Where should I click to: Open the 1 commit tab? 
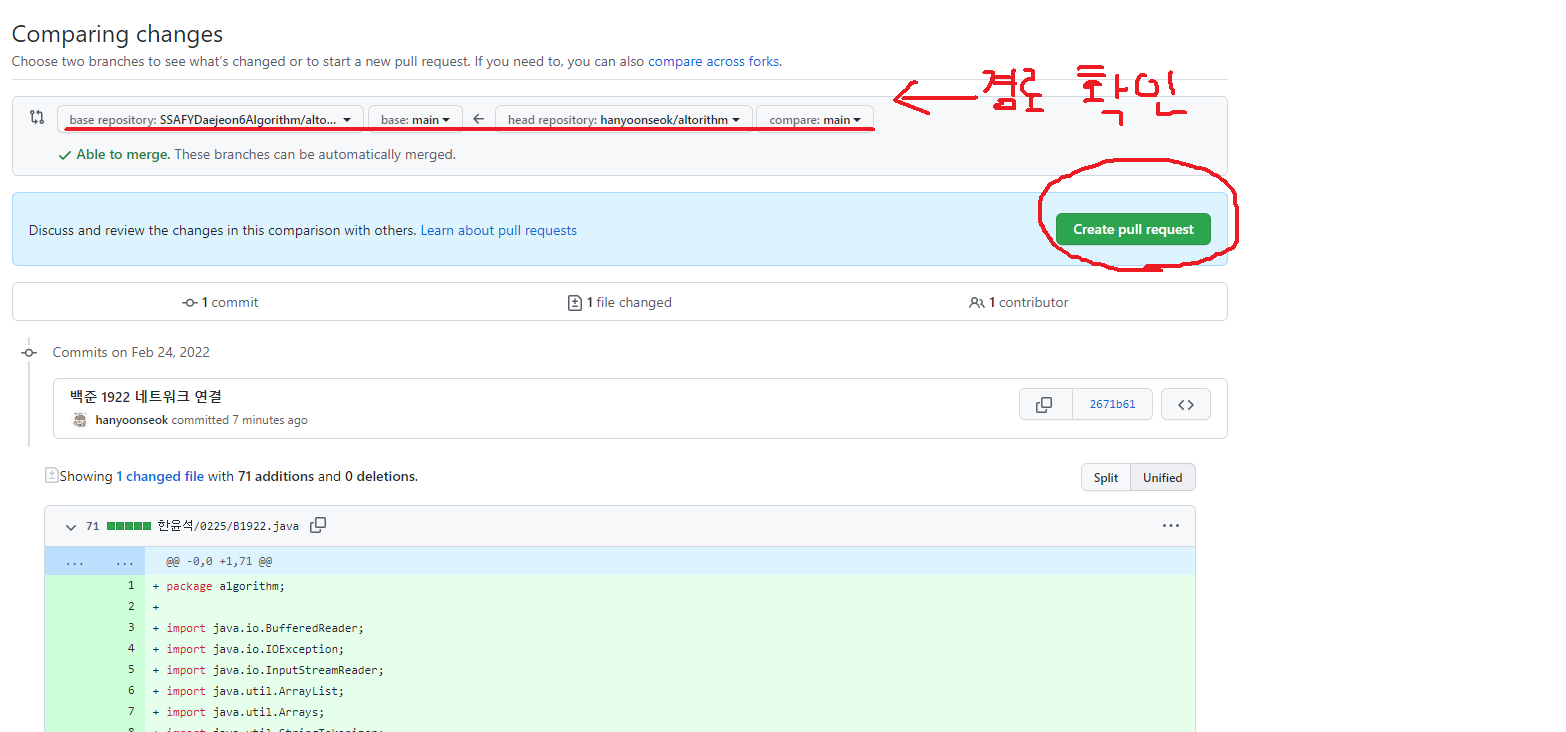coord(219,302)
